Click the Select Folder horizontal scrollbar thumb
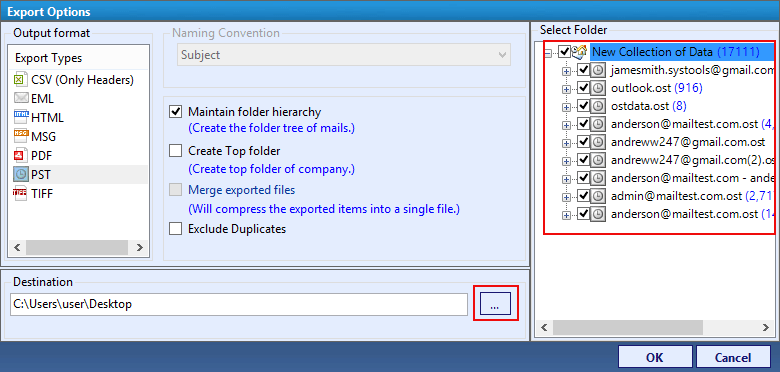 click(x=627, y=327)
